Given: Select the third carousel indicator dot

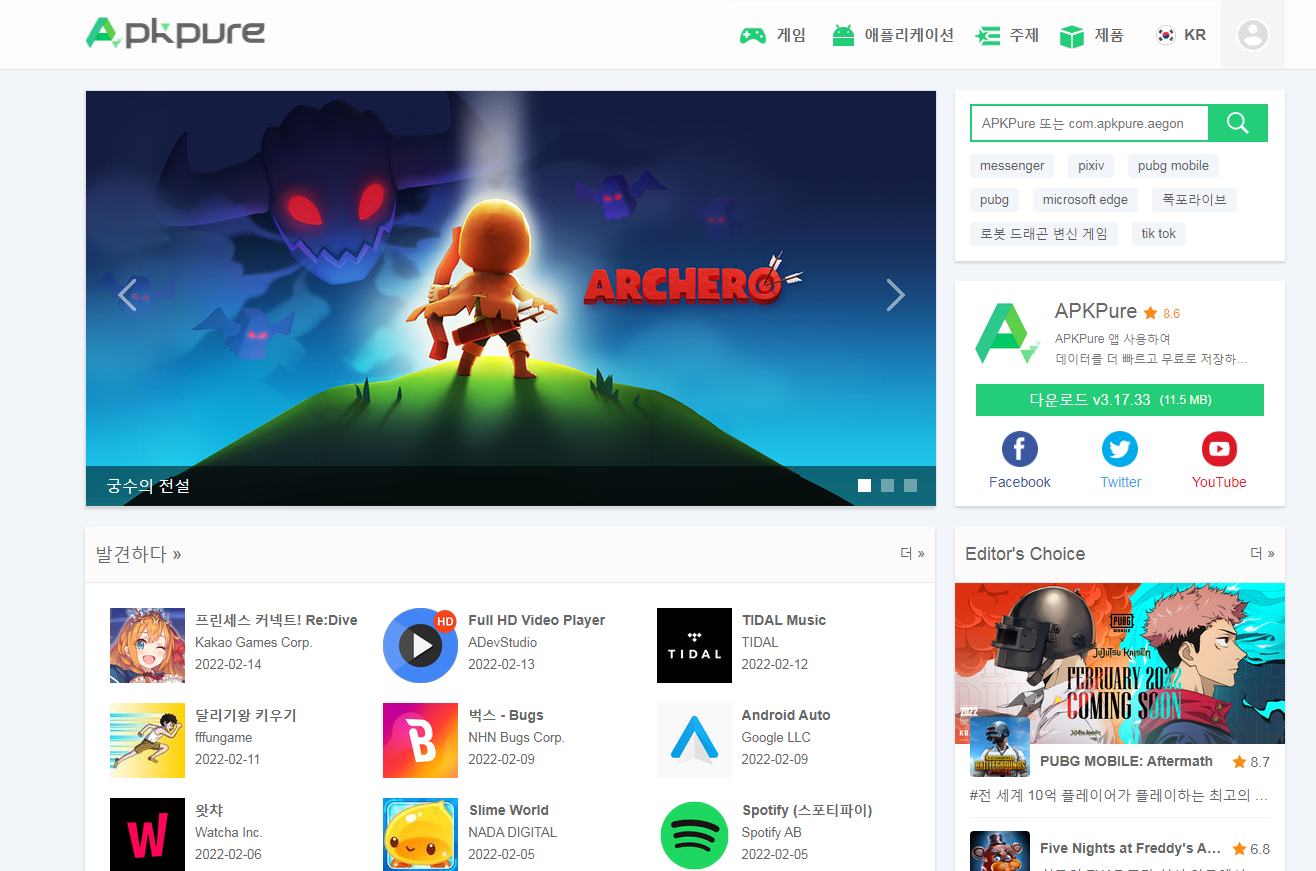Looking at the screenshot, I should (910, 486).
